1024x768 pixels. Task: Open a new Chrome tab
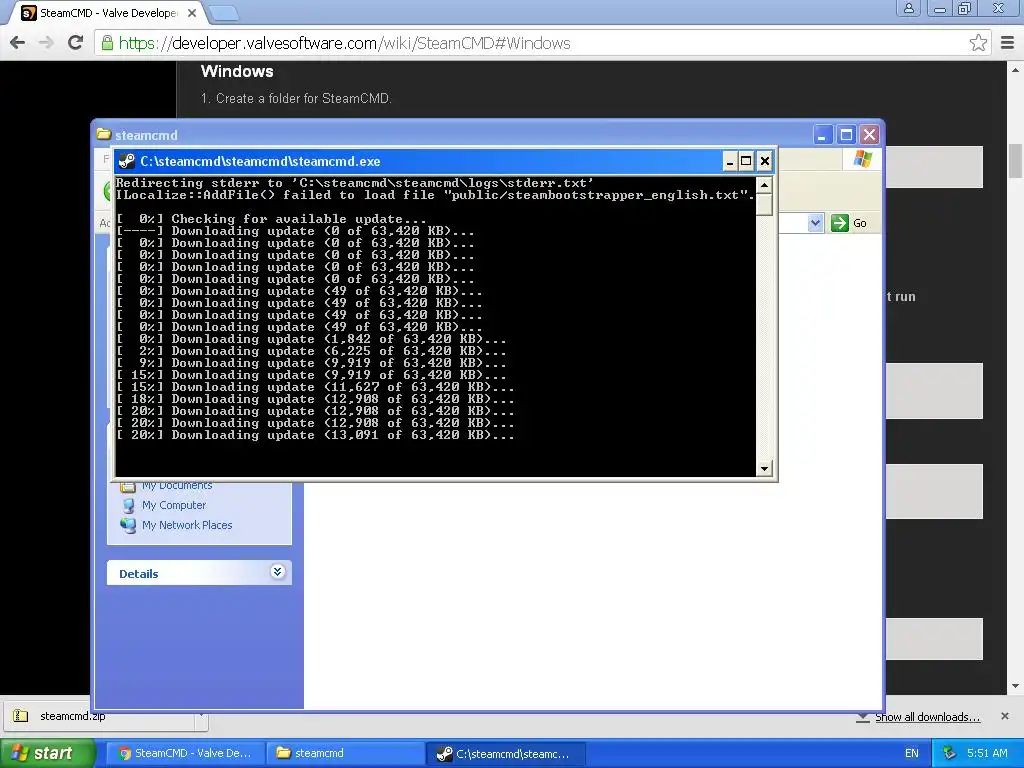click(224, 12)
